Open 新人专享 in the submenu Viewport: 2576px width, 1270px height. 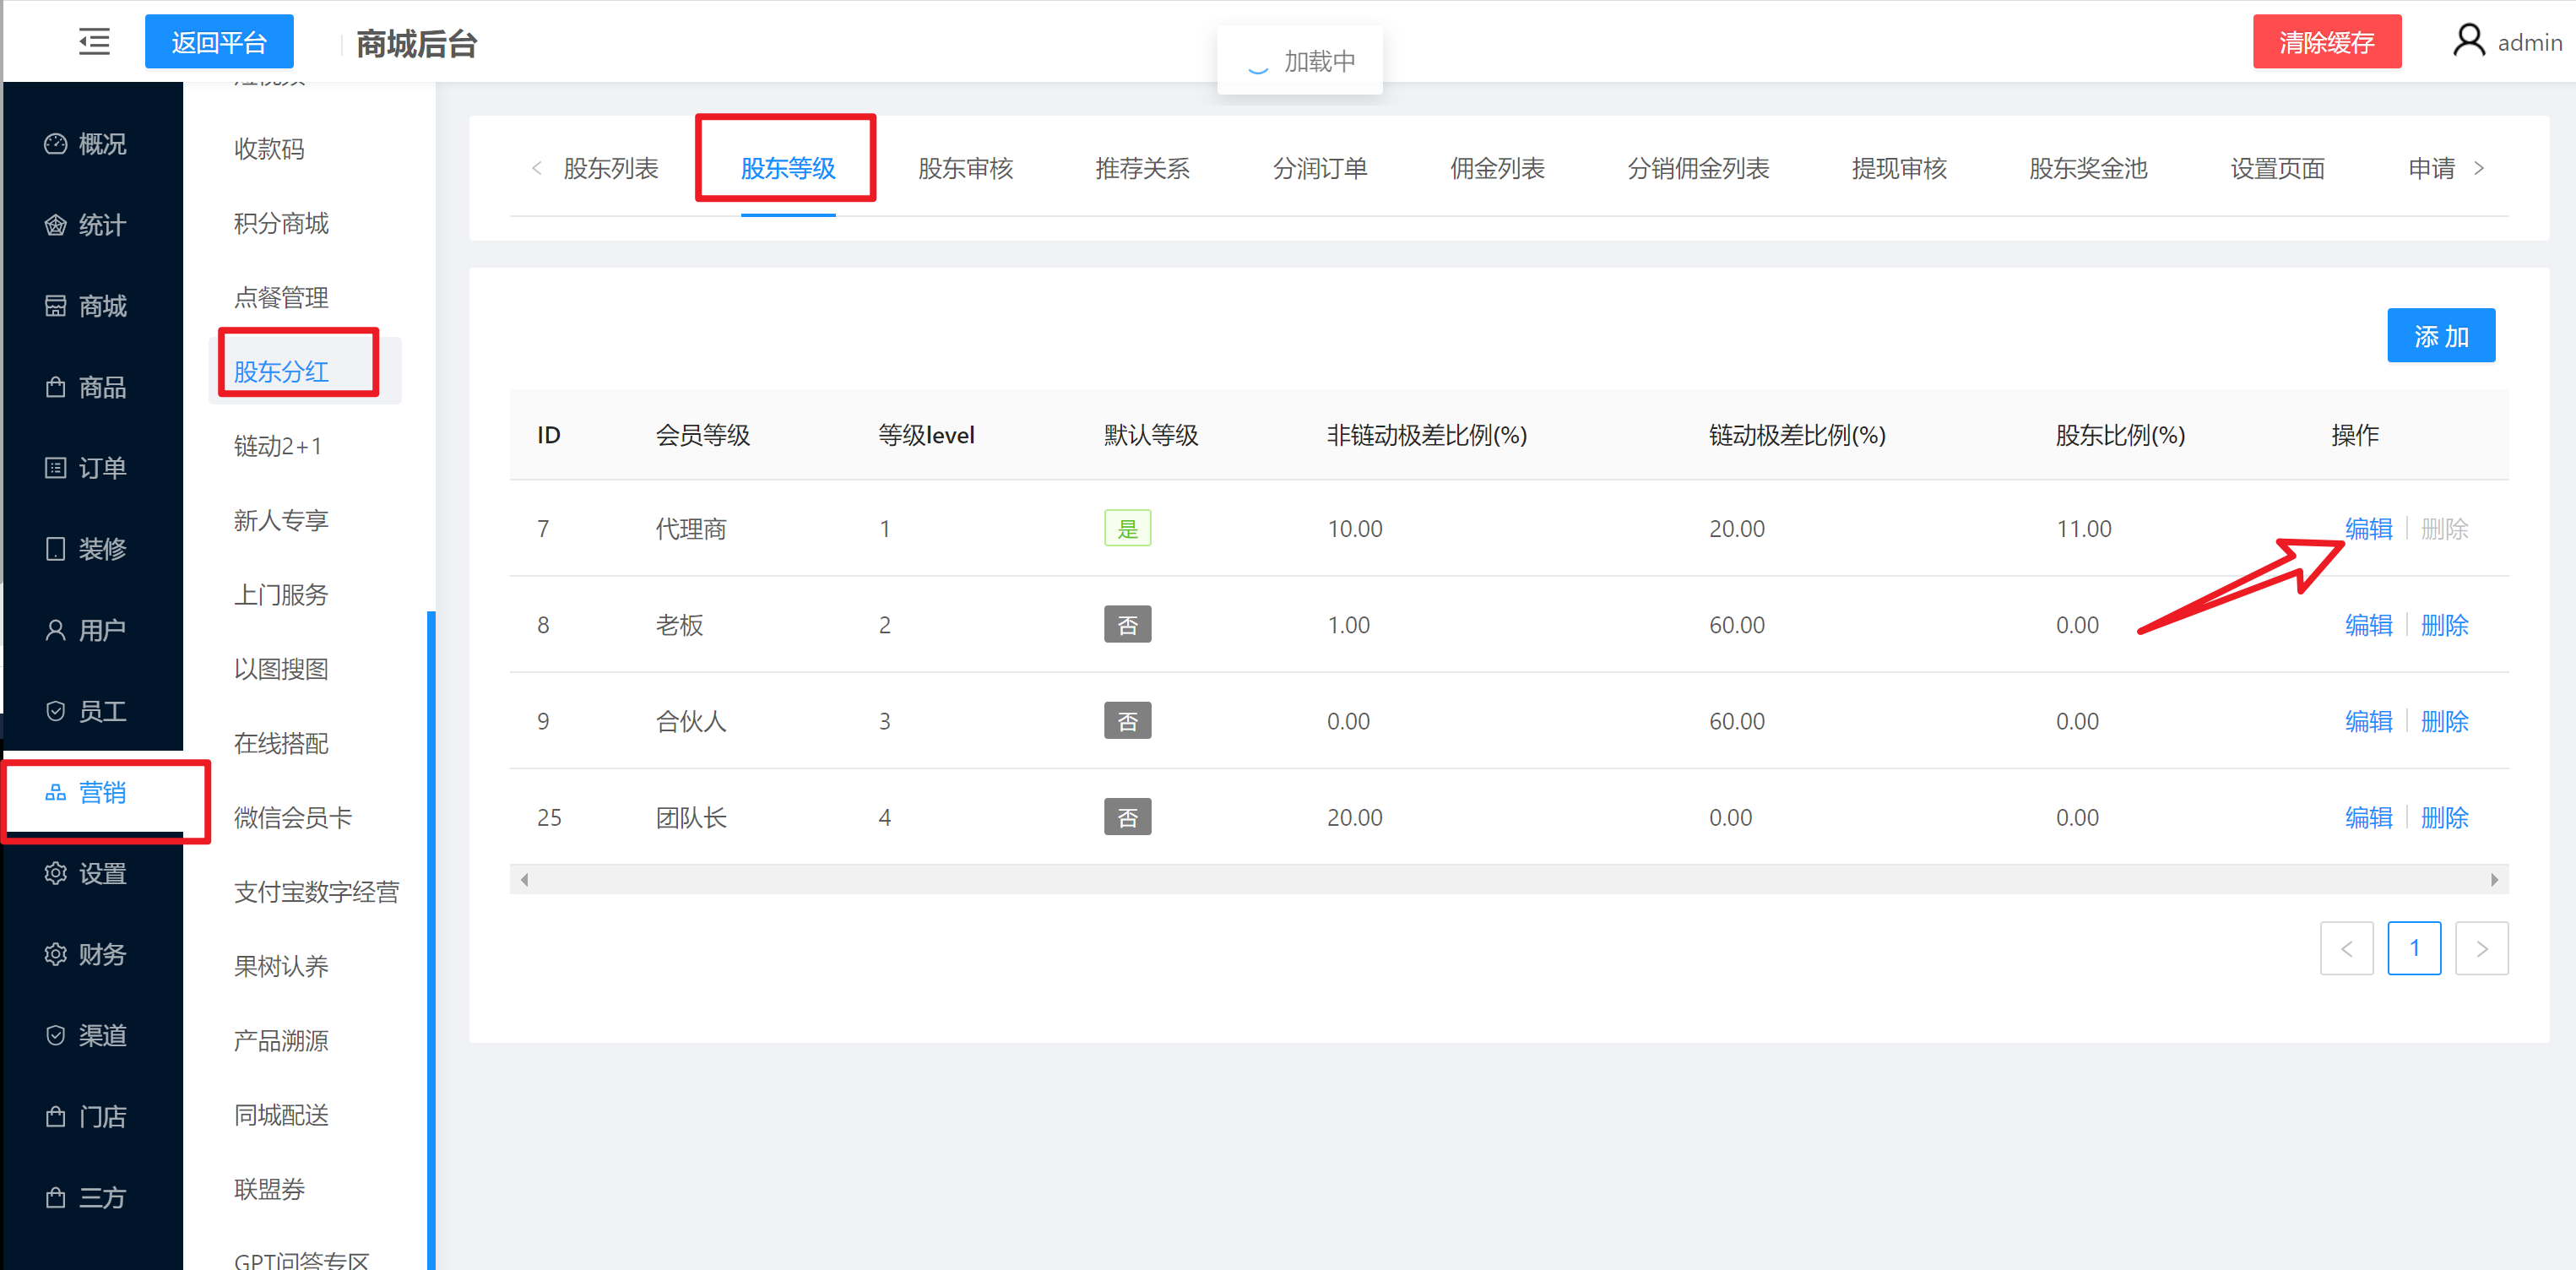(281, 520)
